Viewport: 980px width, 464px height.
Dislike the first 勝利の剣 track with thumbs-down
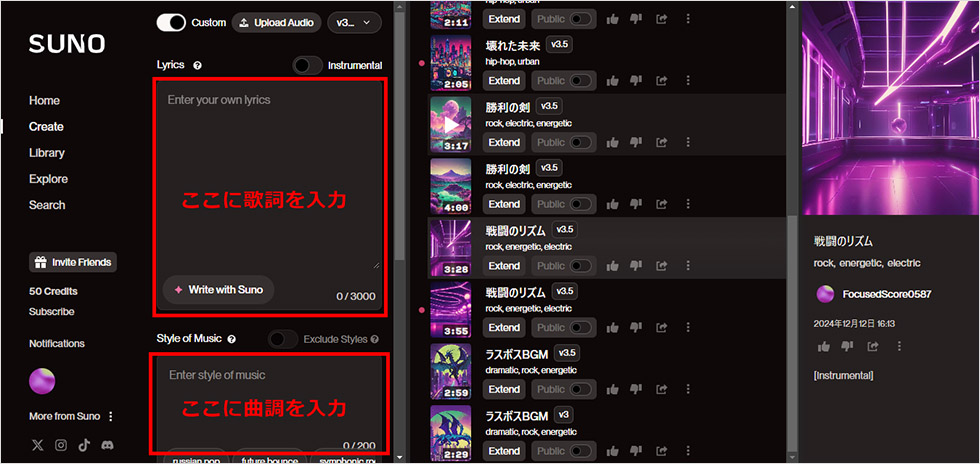636,143
